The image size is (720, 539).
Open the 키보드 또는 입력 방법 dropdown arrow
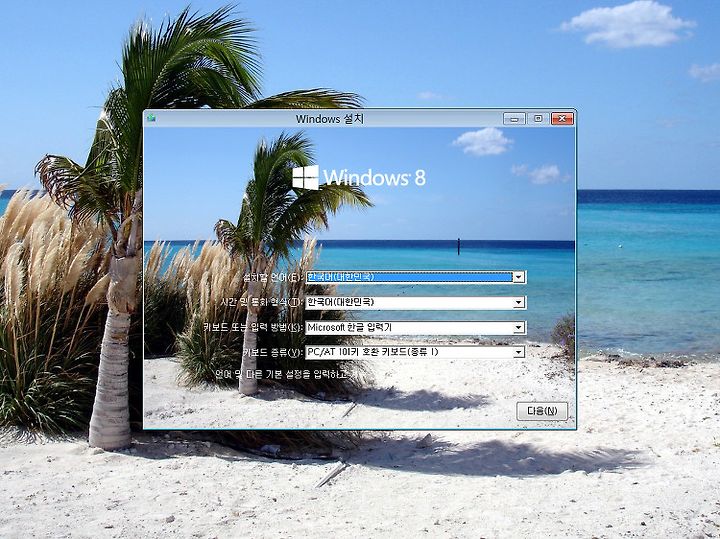[519, 328]
